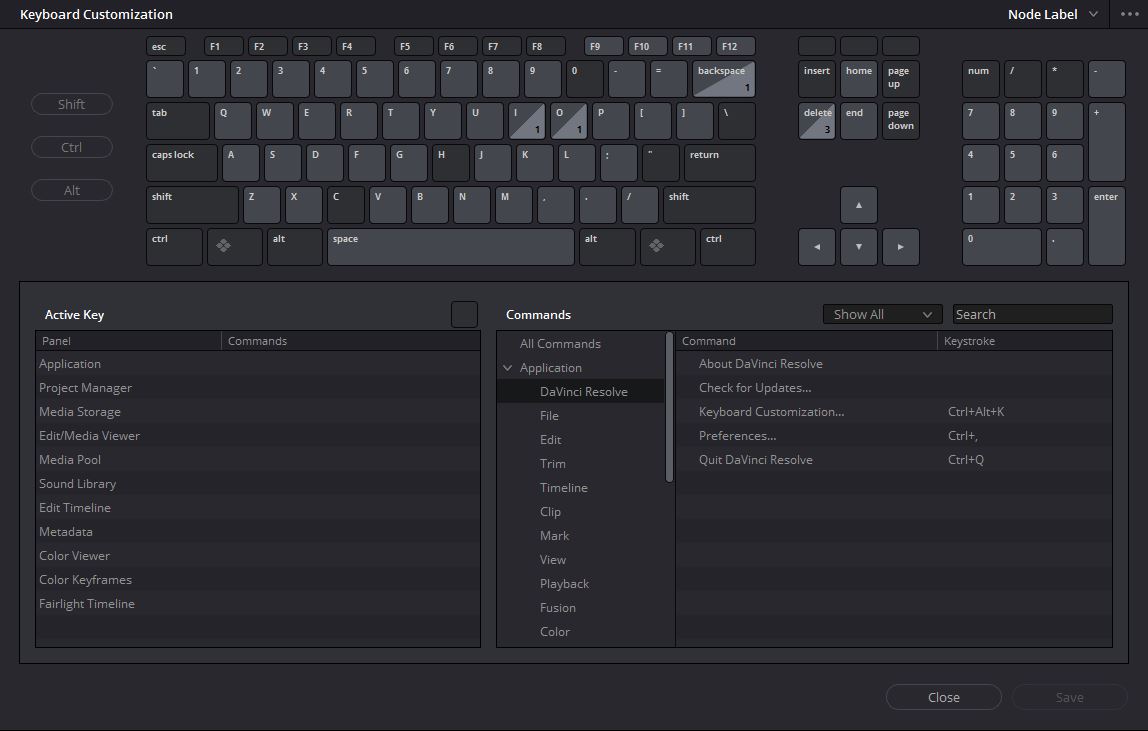Click the esc key
Image resolution: width=1148 pixels, height=731 pixels.
pyautogui.click(x=165, y=46)
